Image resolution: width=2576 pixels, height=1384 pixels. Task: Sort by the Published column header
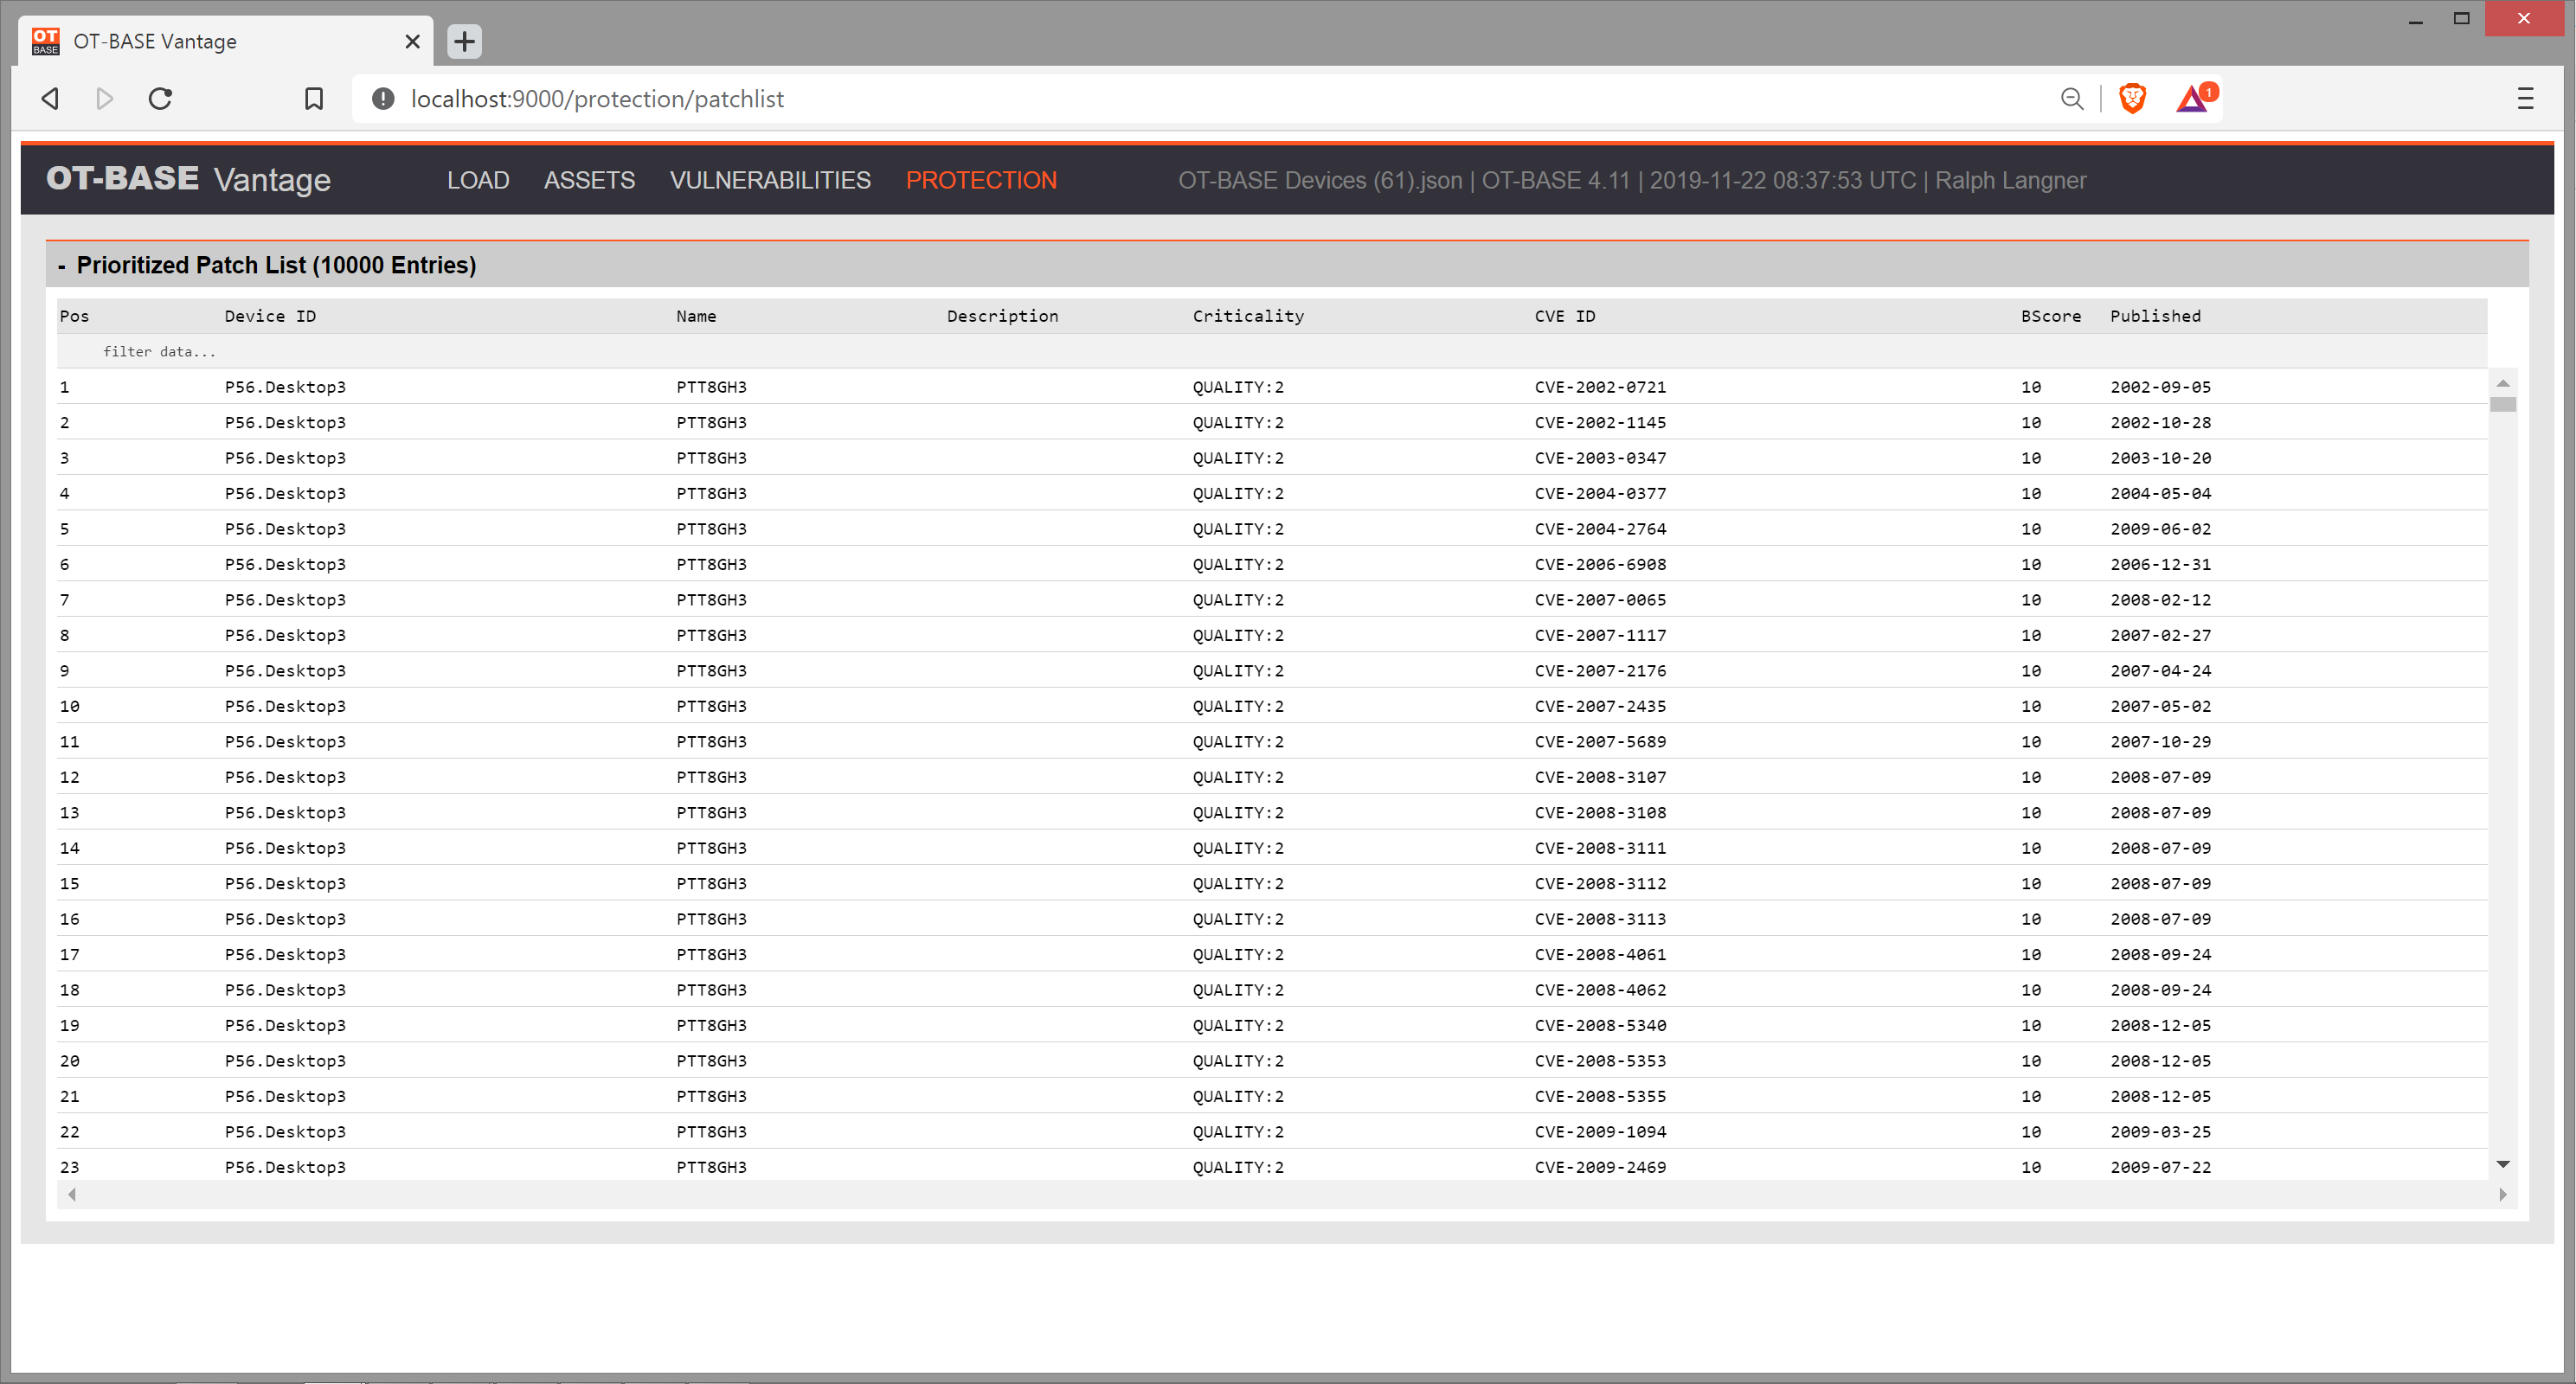point(2155,316)
